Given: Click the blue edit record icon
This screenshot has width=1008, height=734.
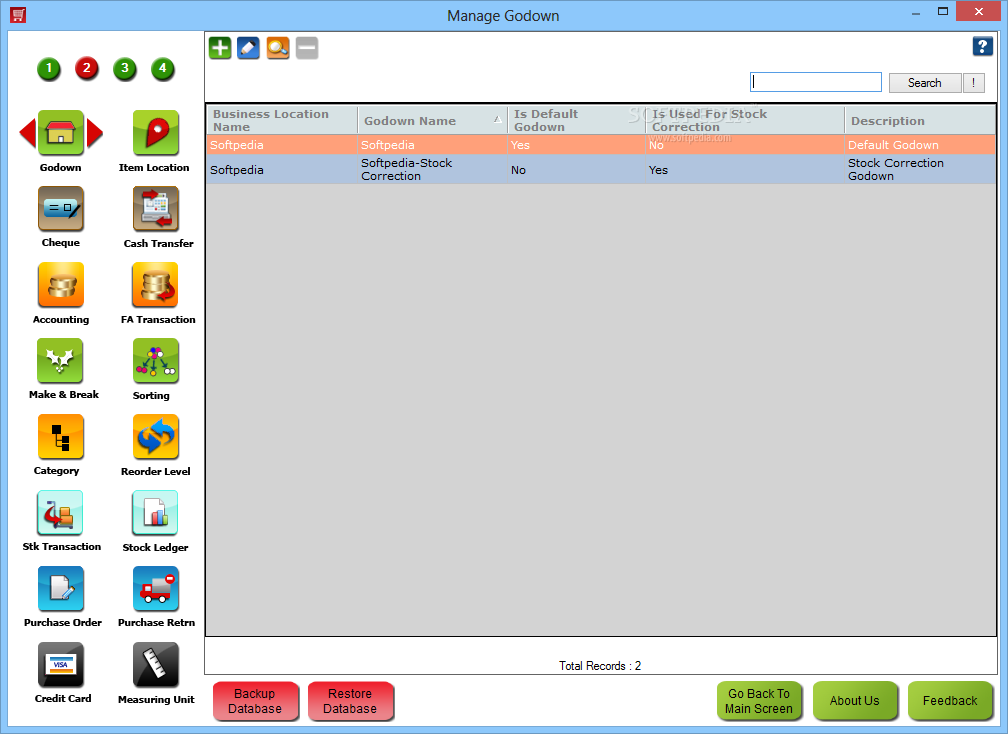Looking at the screenshot, I should click(x=248, y=48).
